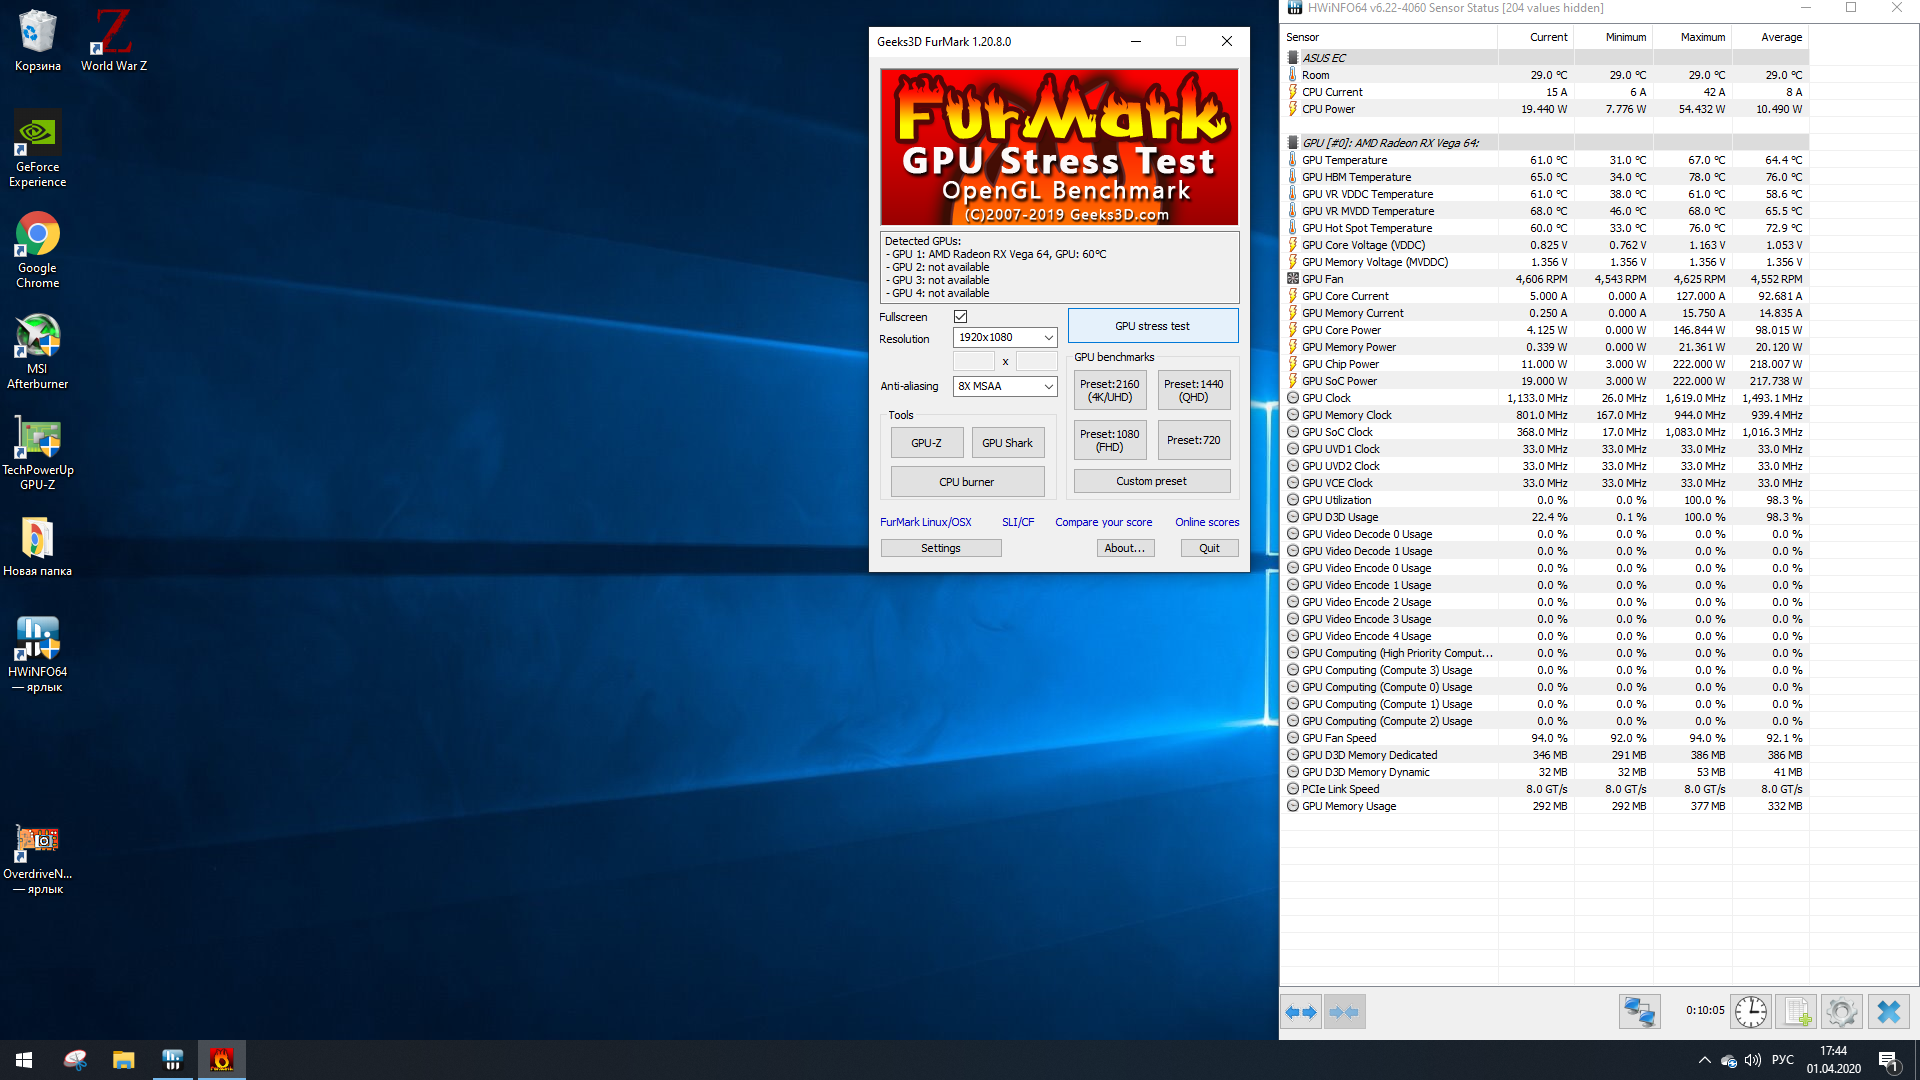Click the custom width input field
This screenshot has width=1920, height=1080.
[x=973, y=361]
